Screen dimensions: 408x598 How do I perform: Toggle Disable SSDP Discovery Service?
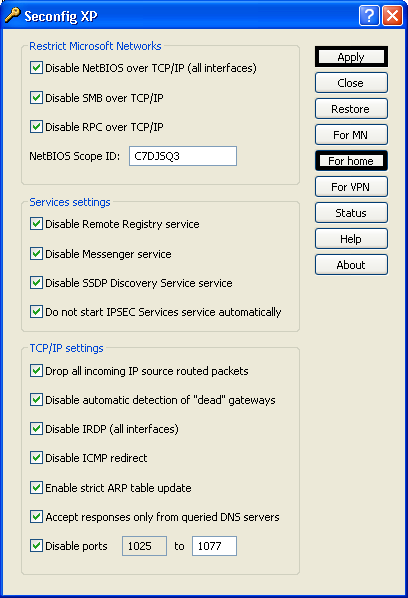pyautogui.click(x=36, y=283)
